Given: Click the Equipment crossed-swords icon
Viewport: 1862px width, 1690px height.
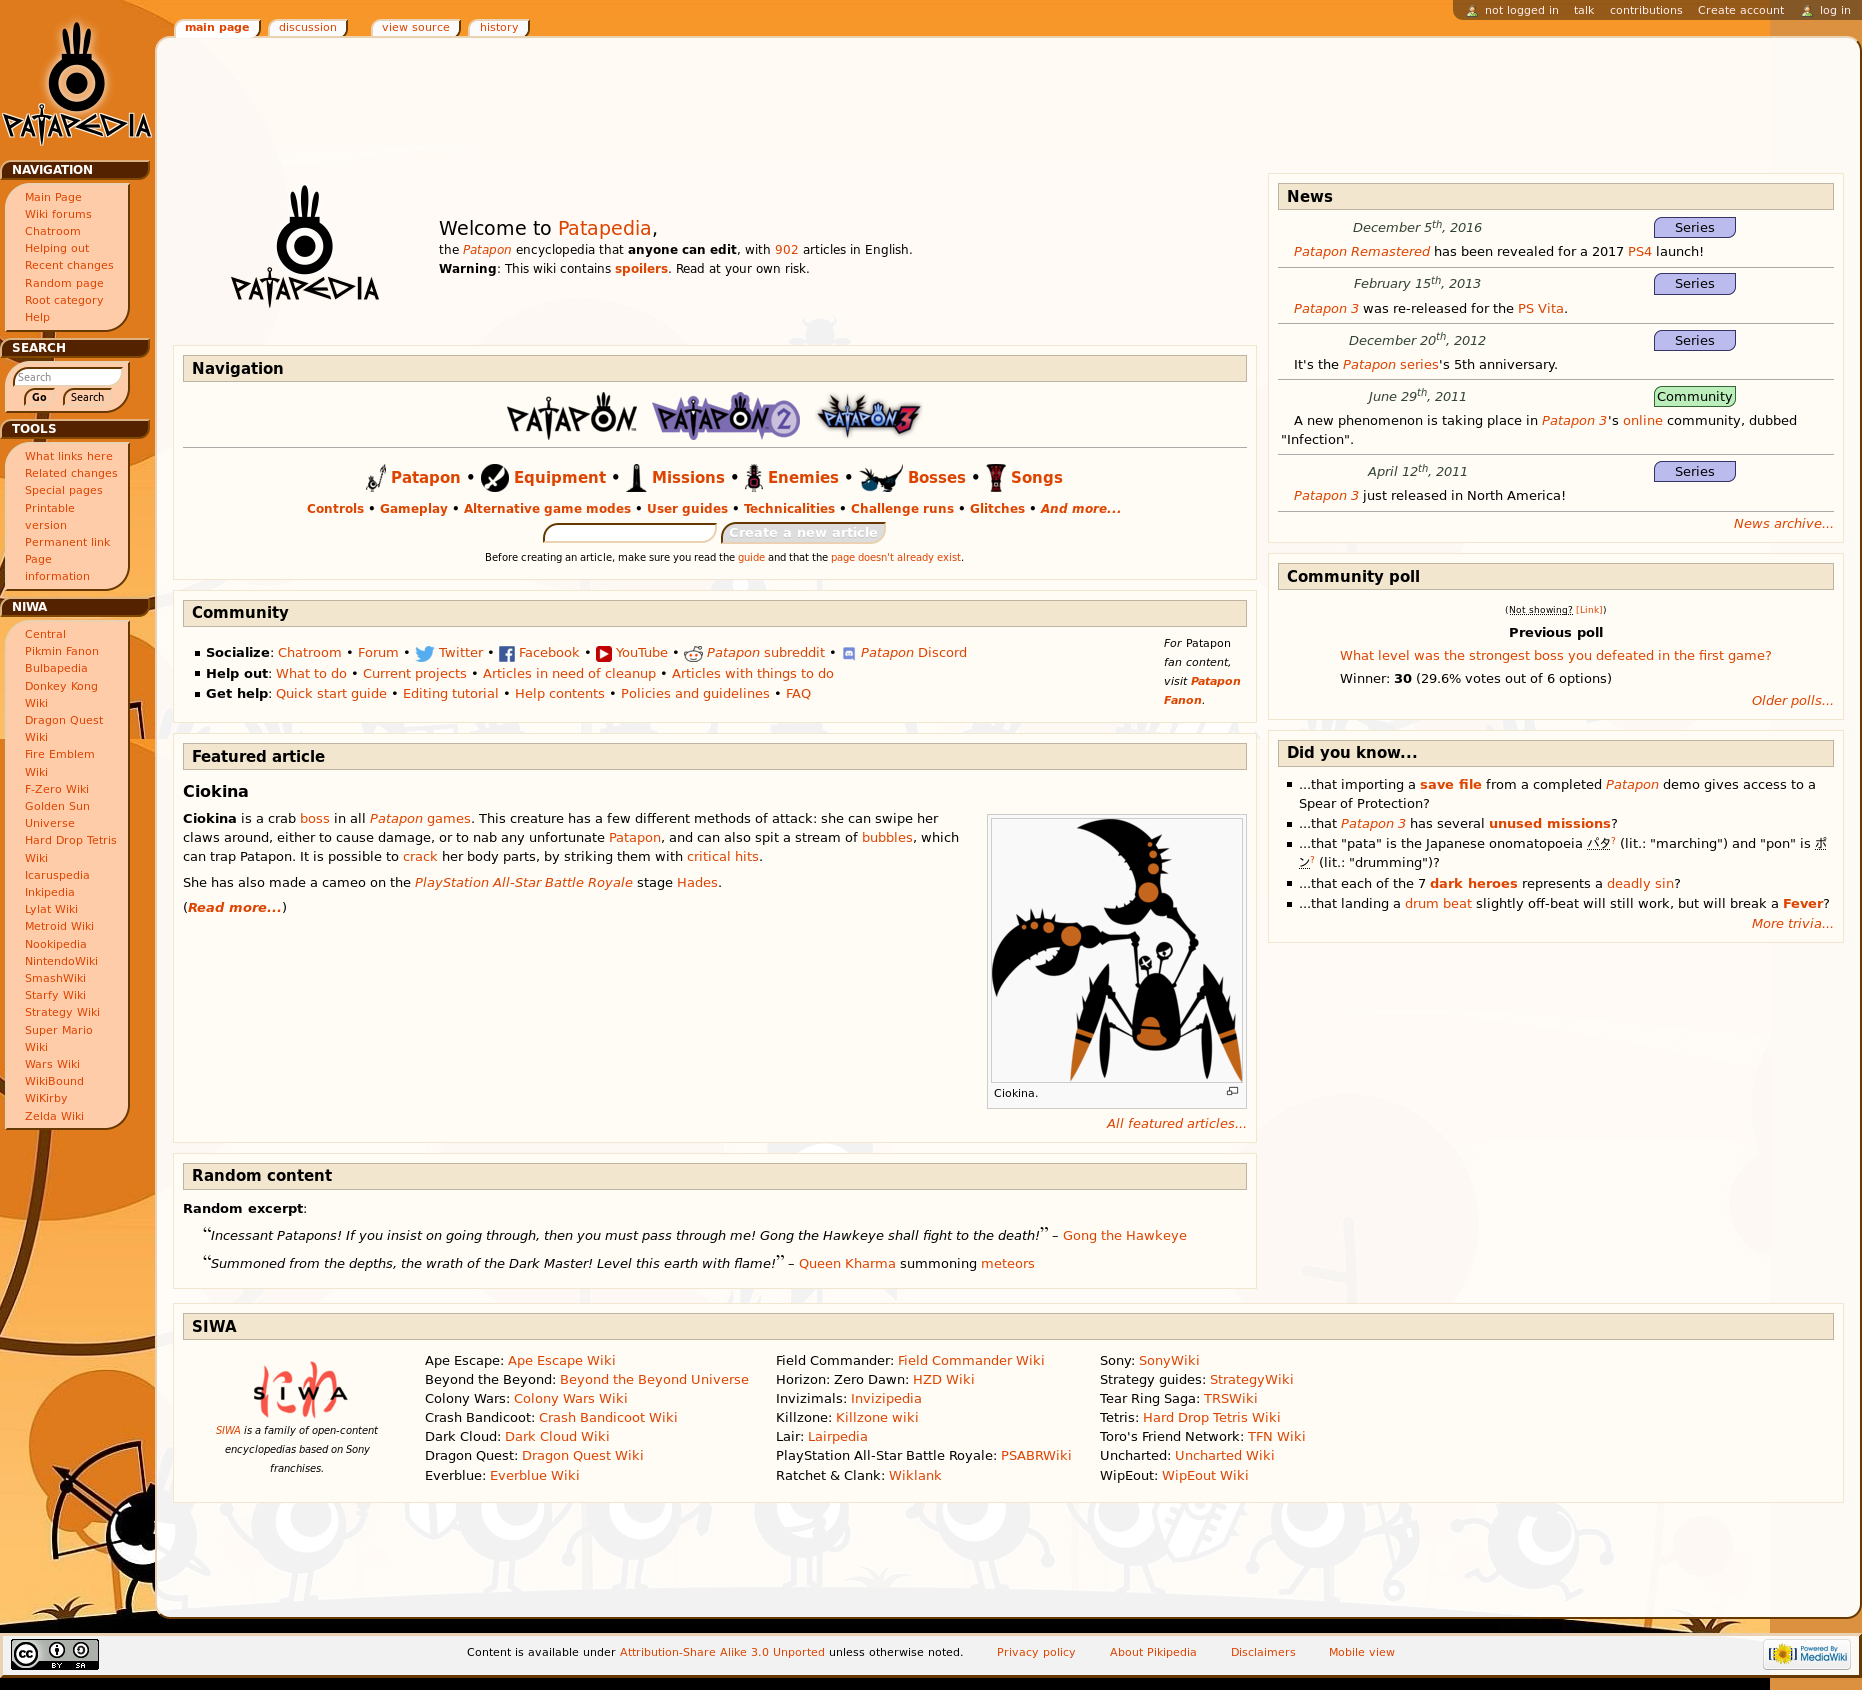Looking at the screenshot, I should coord(494,478).
